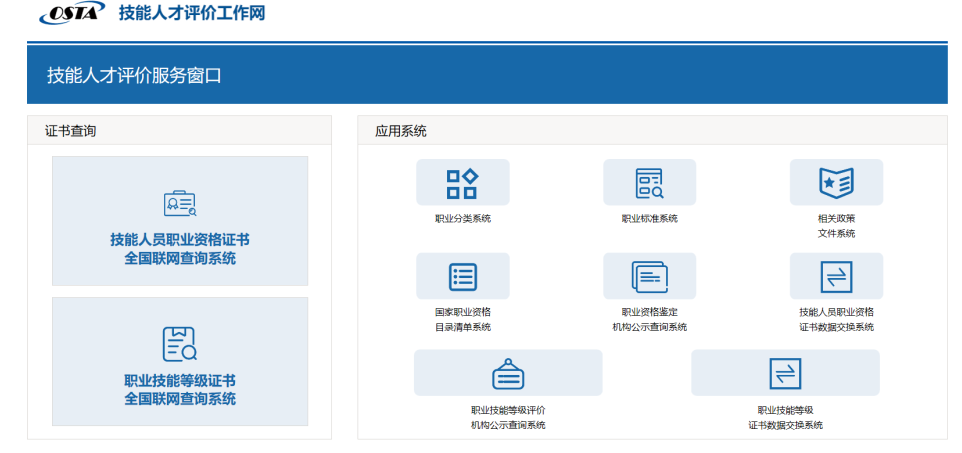Viewport: 962px width, 453px height.
Task: Click the document search icon above 职业技能等级证书
Action: pos(180,344)
